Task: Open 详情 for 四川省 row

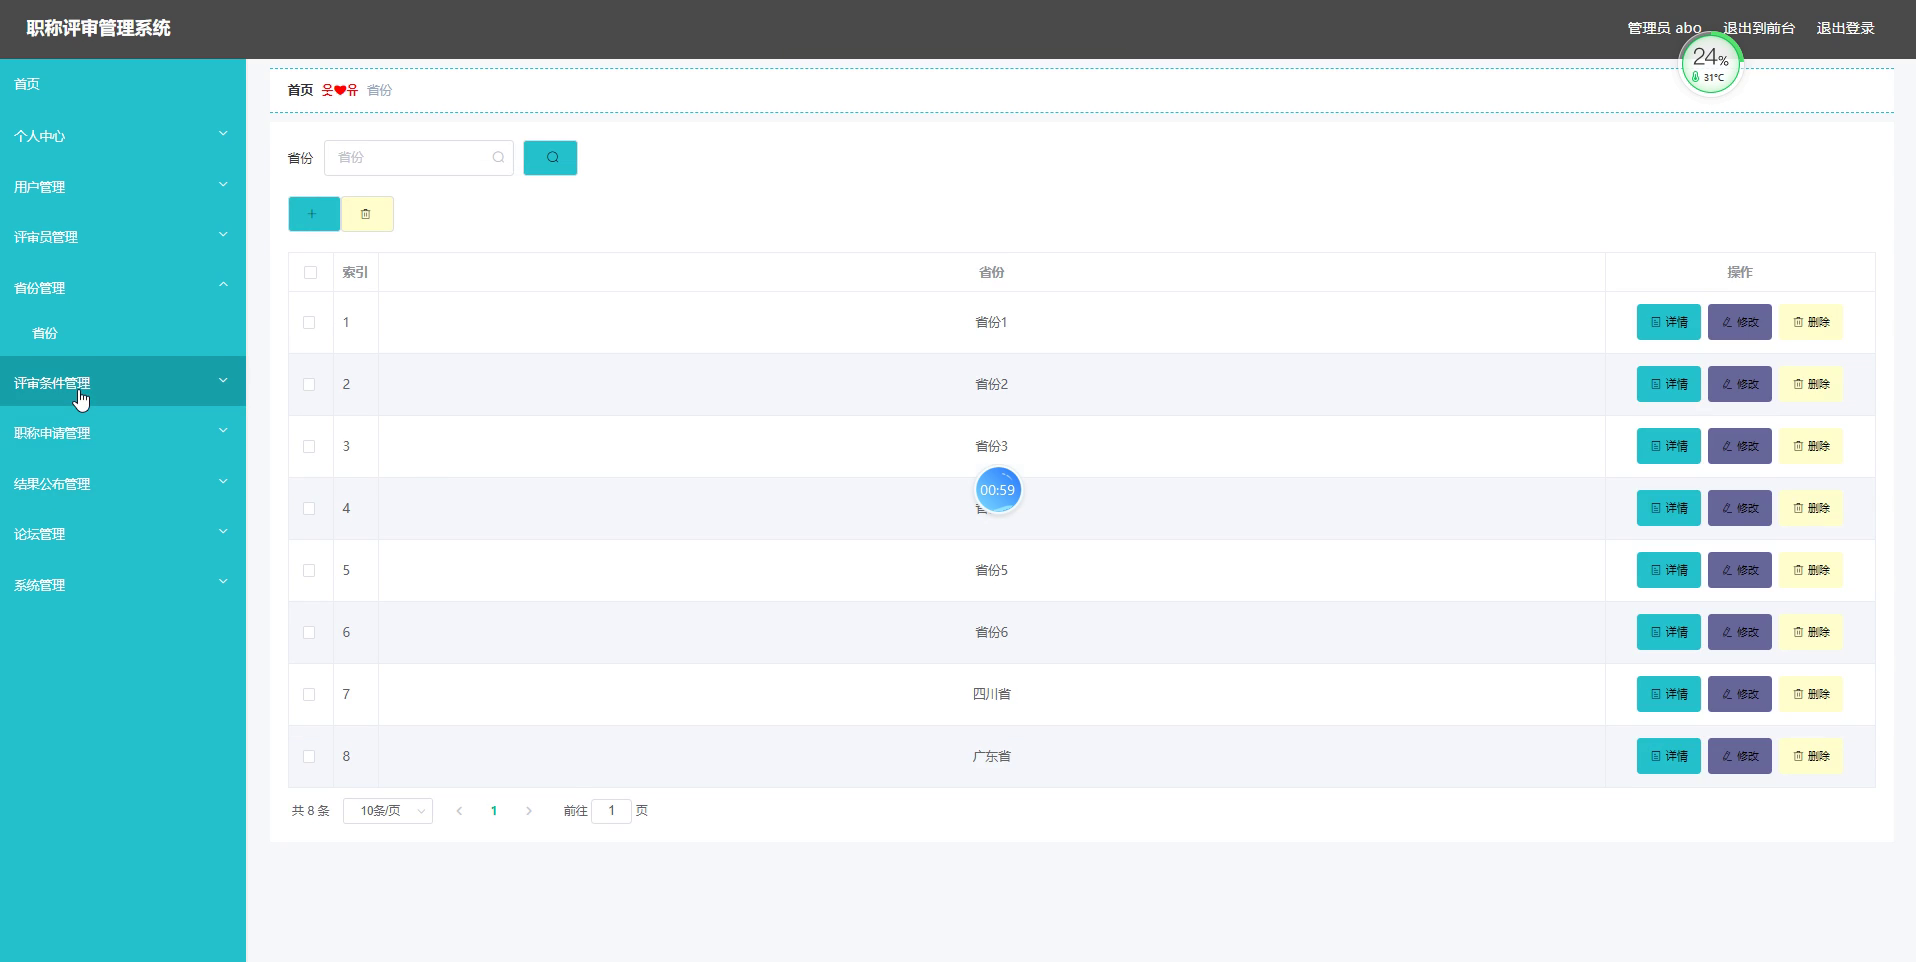Action: click(1668, 694)
